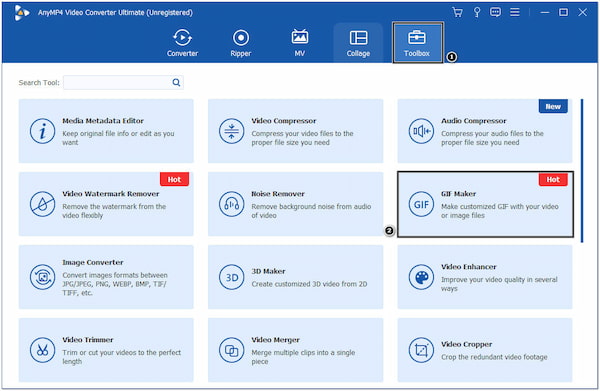The height and width of the screenshot is (391, 600).
Task: Switch to the Converter tab
Action: pyautogui.click(x=182, y=43)
